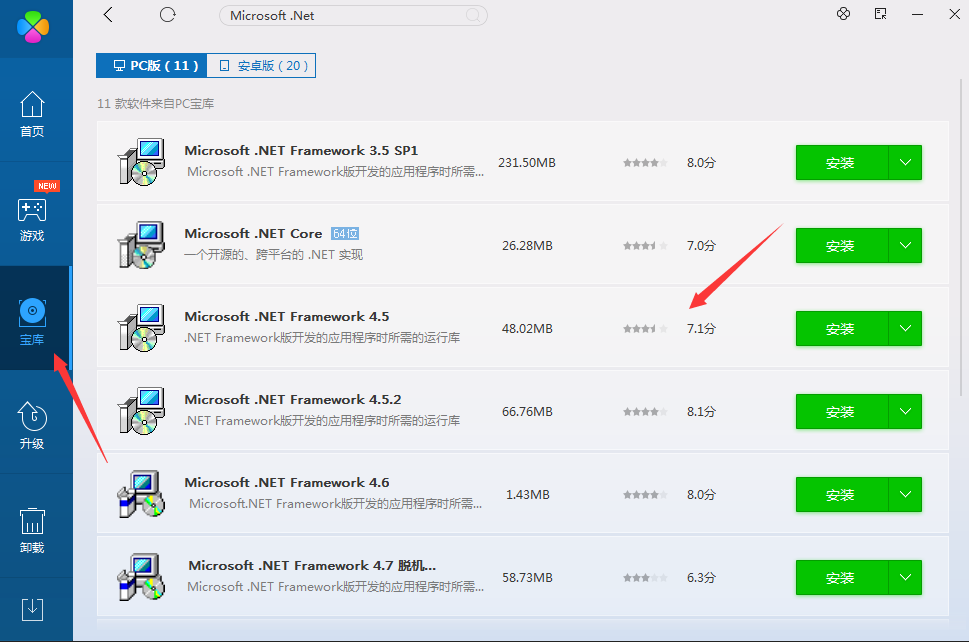969x642 pixels.
Task: Open Microsoft .NET Framework 4.7 脱机 title
Action: (x=312, y=565)
